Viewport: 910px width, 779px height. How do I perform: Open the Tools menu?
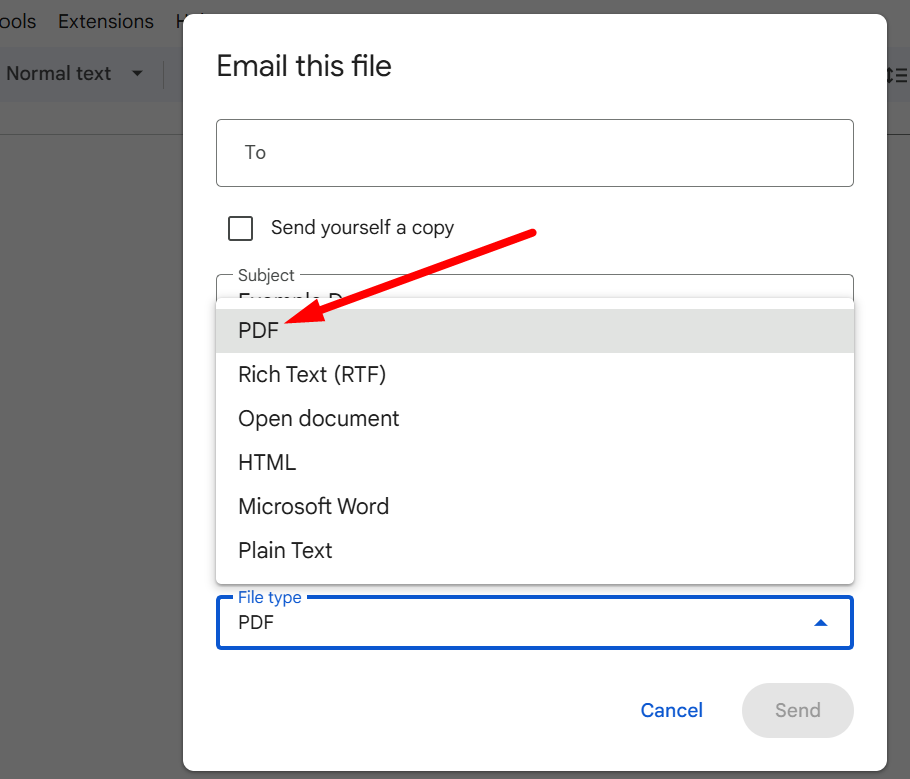point(18,21)
